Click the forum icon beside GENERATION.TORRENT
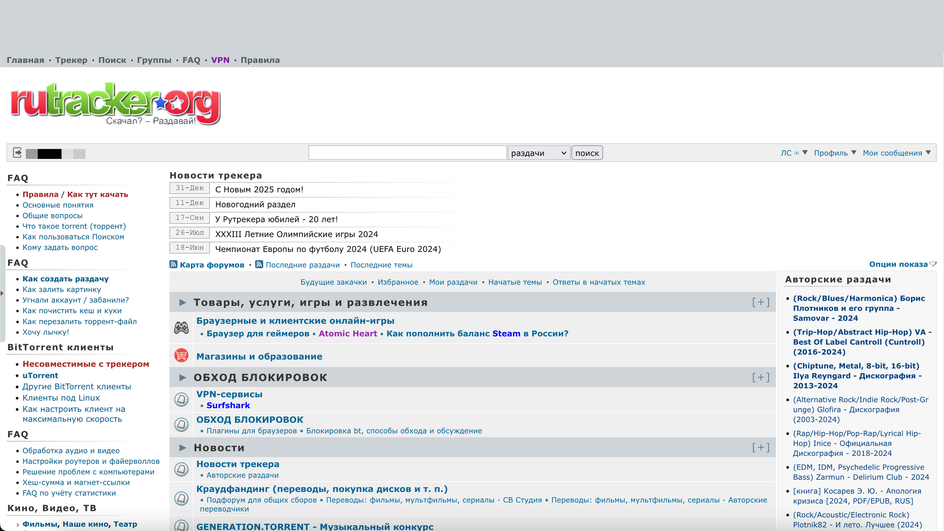This screenshot has width=944, height=531. coord(181,526)
